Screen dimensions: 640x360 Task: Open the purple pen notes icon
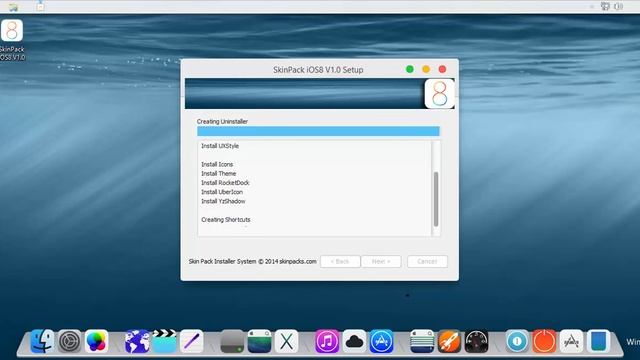pyautogui.click(x=191, y=341)
